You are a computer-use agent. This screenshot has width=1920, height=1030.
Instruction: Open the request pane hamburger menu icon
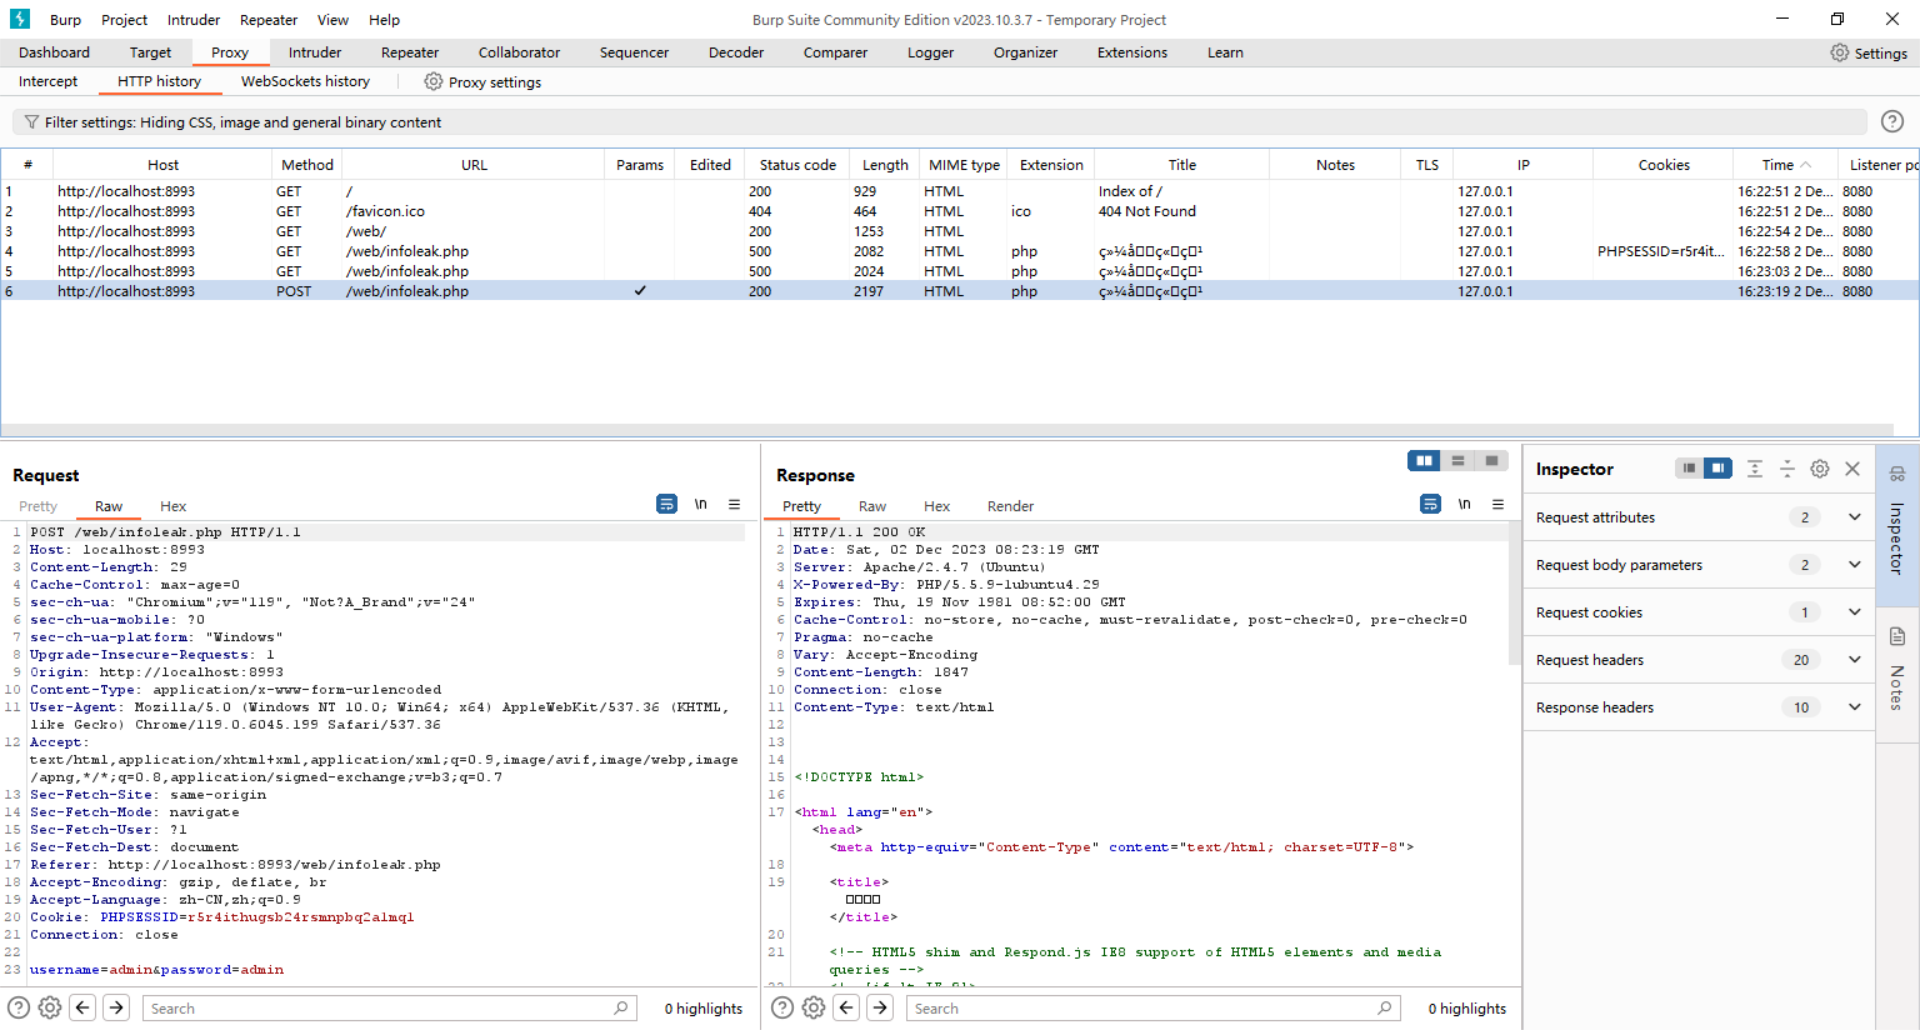734,505
